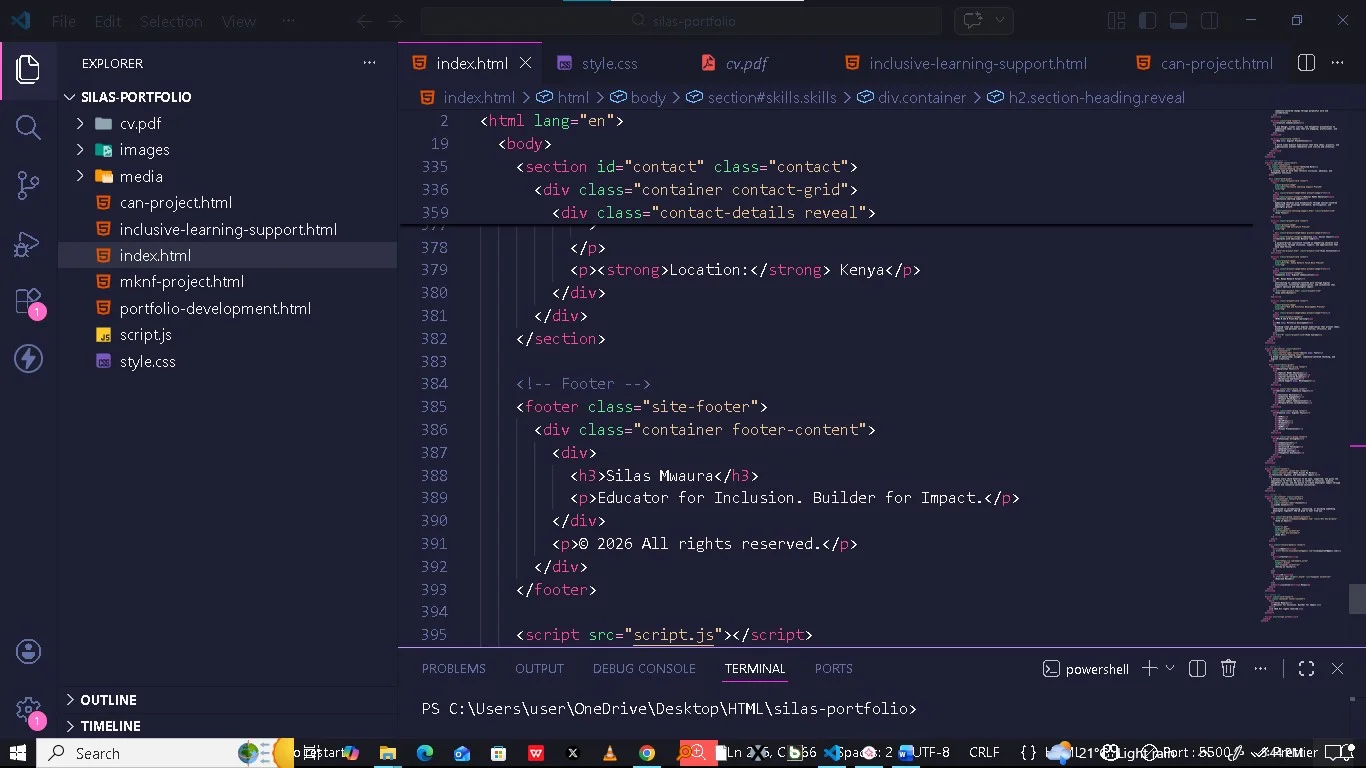
Task: Kill the terminal with trash icon
Action: (1229, 669)
